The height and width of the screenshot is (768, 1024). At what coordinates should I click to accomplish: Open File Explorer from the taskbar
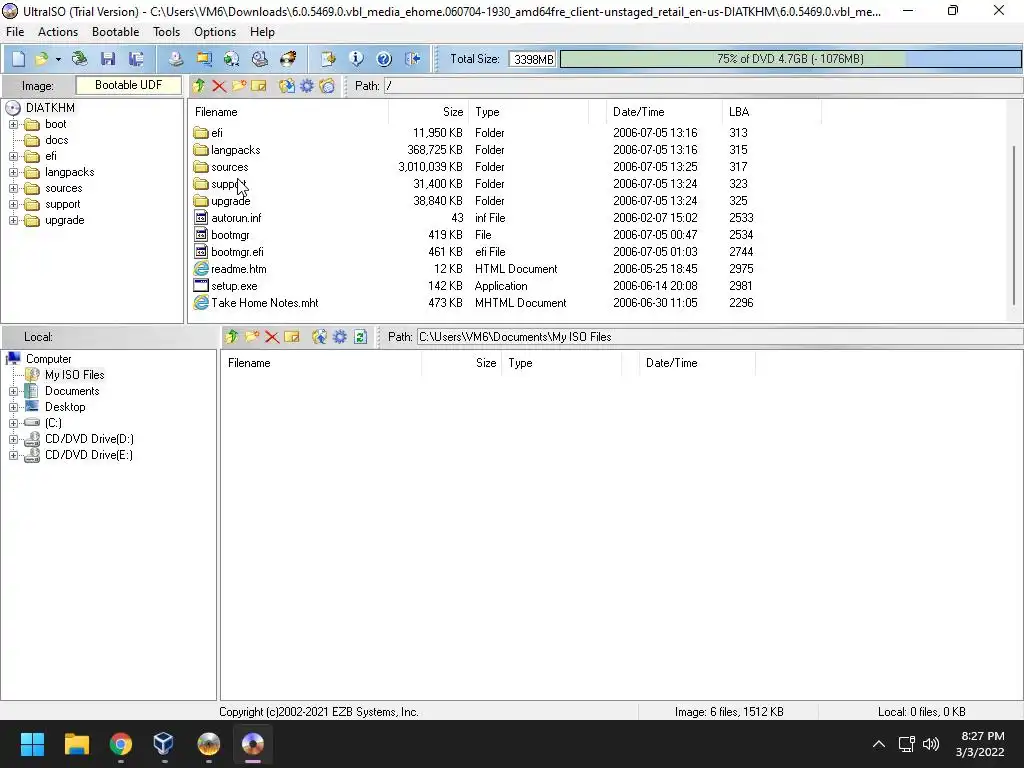pos(76,744)
